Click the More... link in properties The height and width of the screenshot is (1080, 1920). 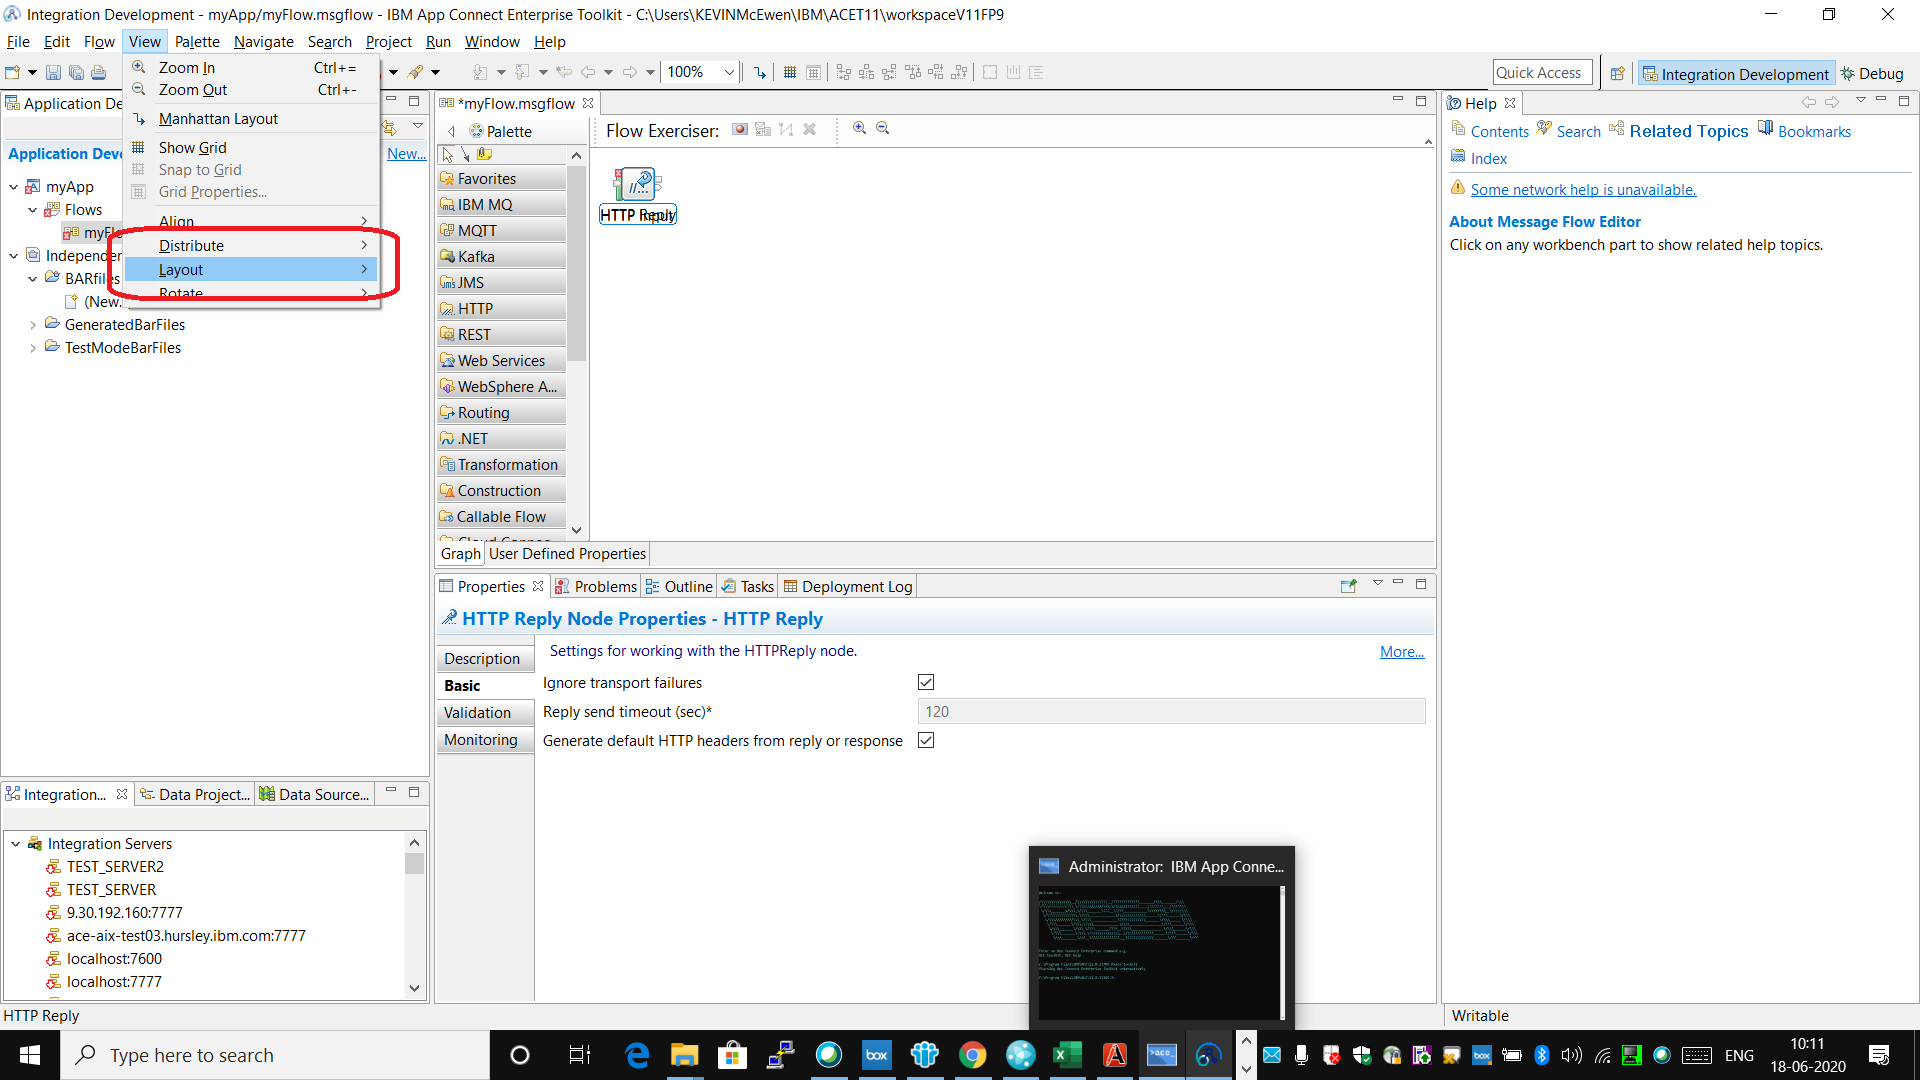(x=1401, y=652)
